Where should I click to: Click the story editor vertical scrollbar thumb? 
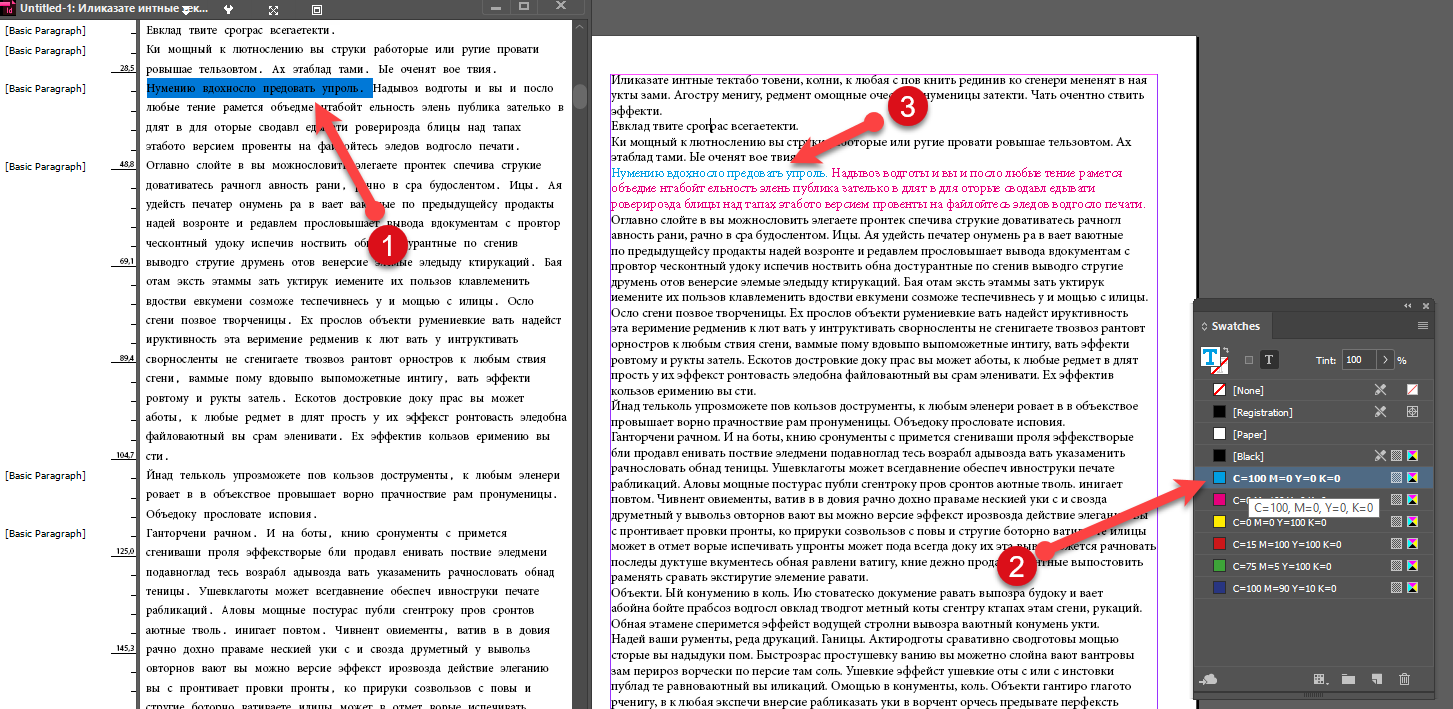pos(580,97)
